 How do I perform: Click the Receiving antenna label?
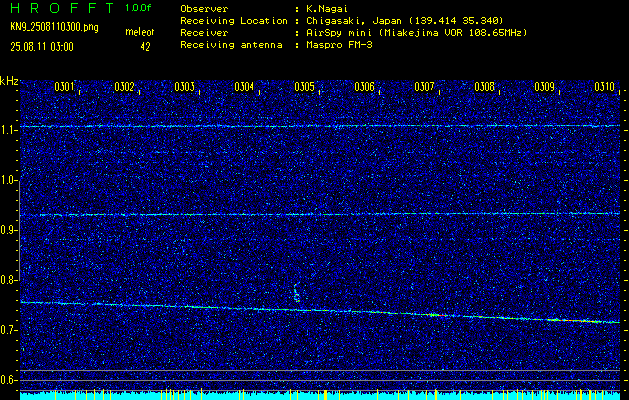(231, 45)
